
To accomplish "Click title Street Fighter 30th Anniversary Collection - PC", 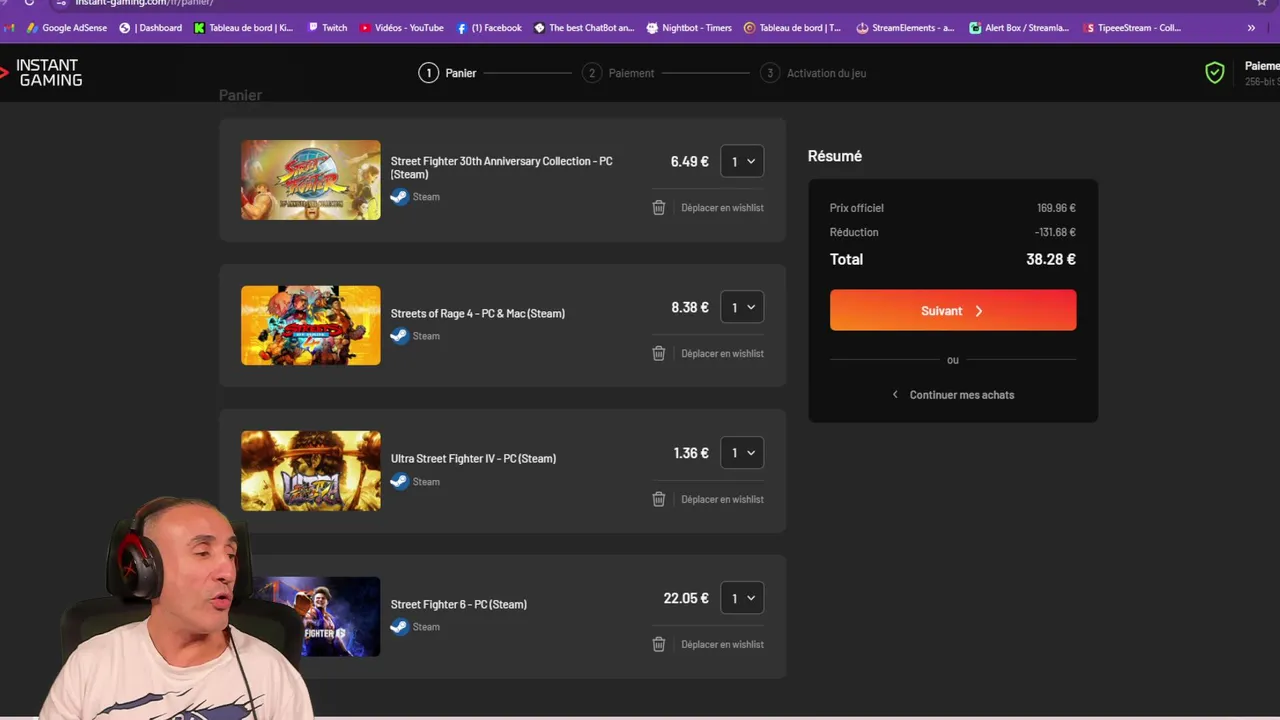I will (501, 167).
